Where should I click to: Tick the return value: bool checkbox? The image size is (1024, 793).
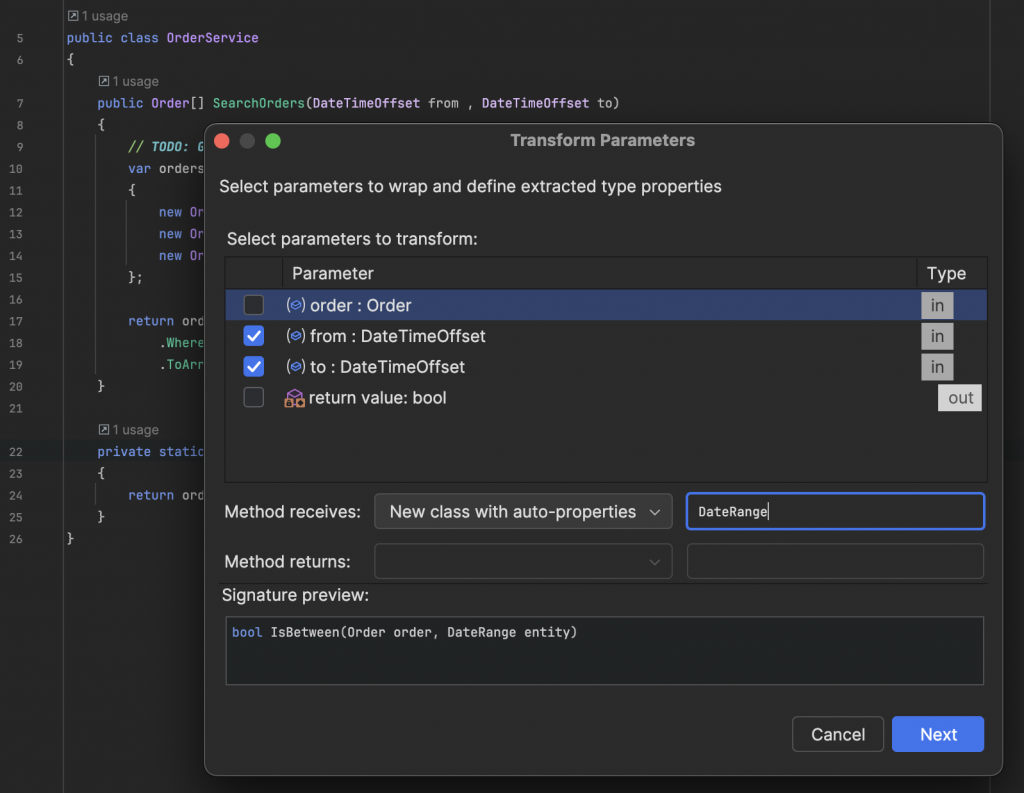point(254,398)
